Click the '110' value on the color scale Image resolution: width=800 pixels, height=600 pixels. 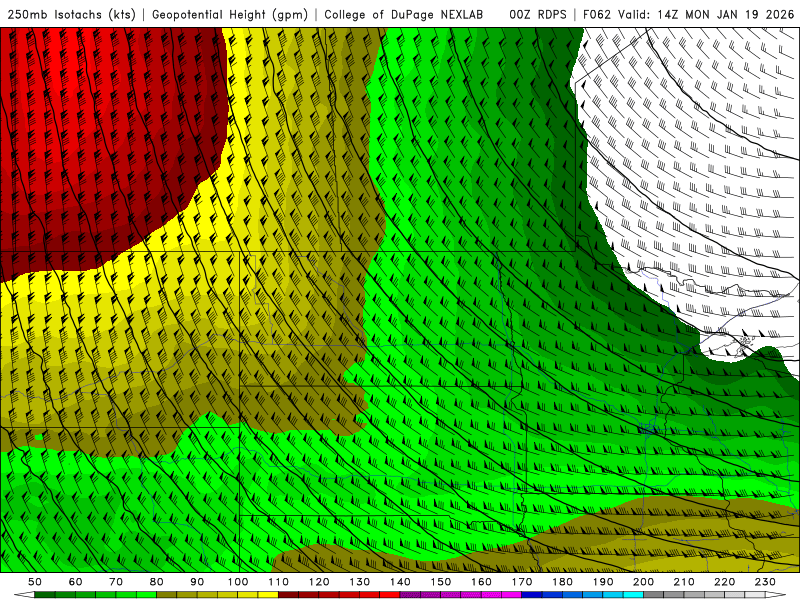click(x=279, y=582)
